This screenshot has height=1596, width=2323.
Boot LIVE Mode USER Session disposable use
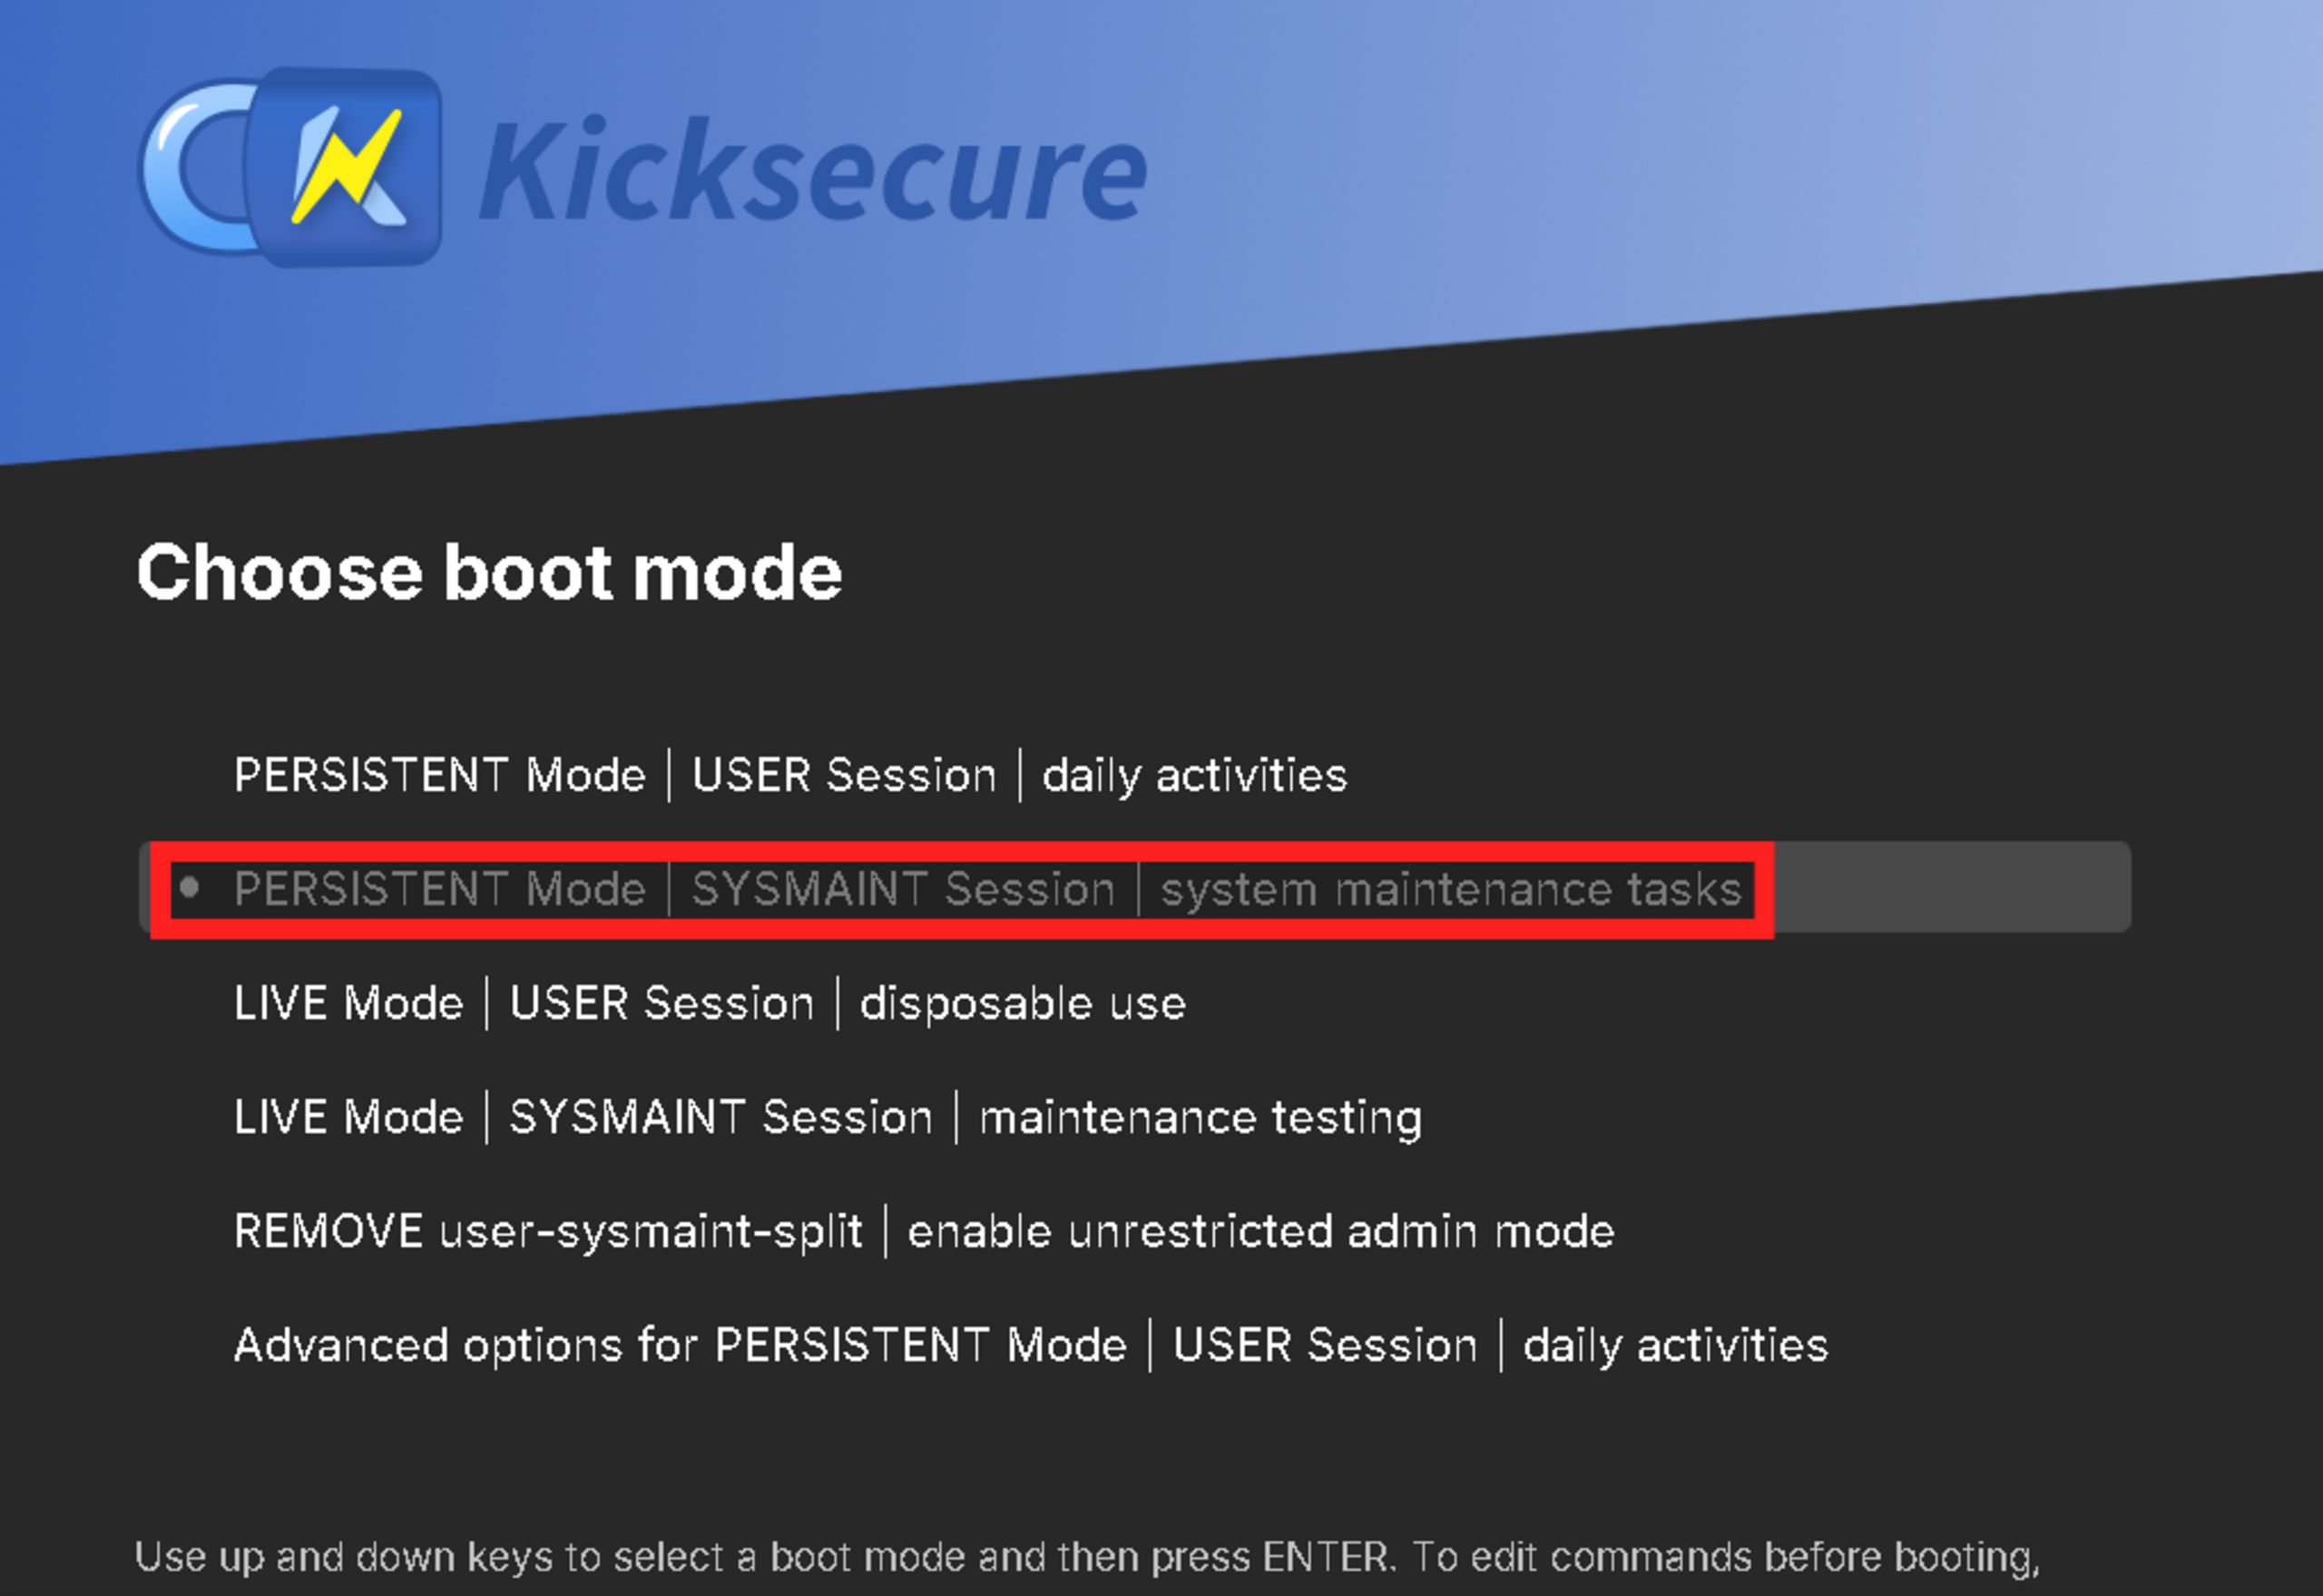click(709, 1003)
